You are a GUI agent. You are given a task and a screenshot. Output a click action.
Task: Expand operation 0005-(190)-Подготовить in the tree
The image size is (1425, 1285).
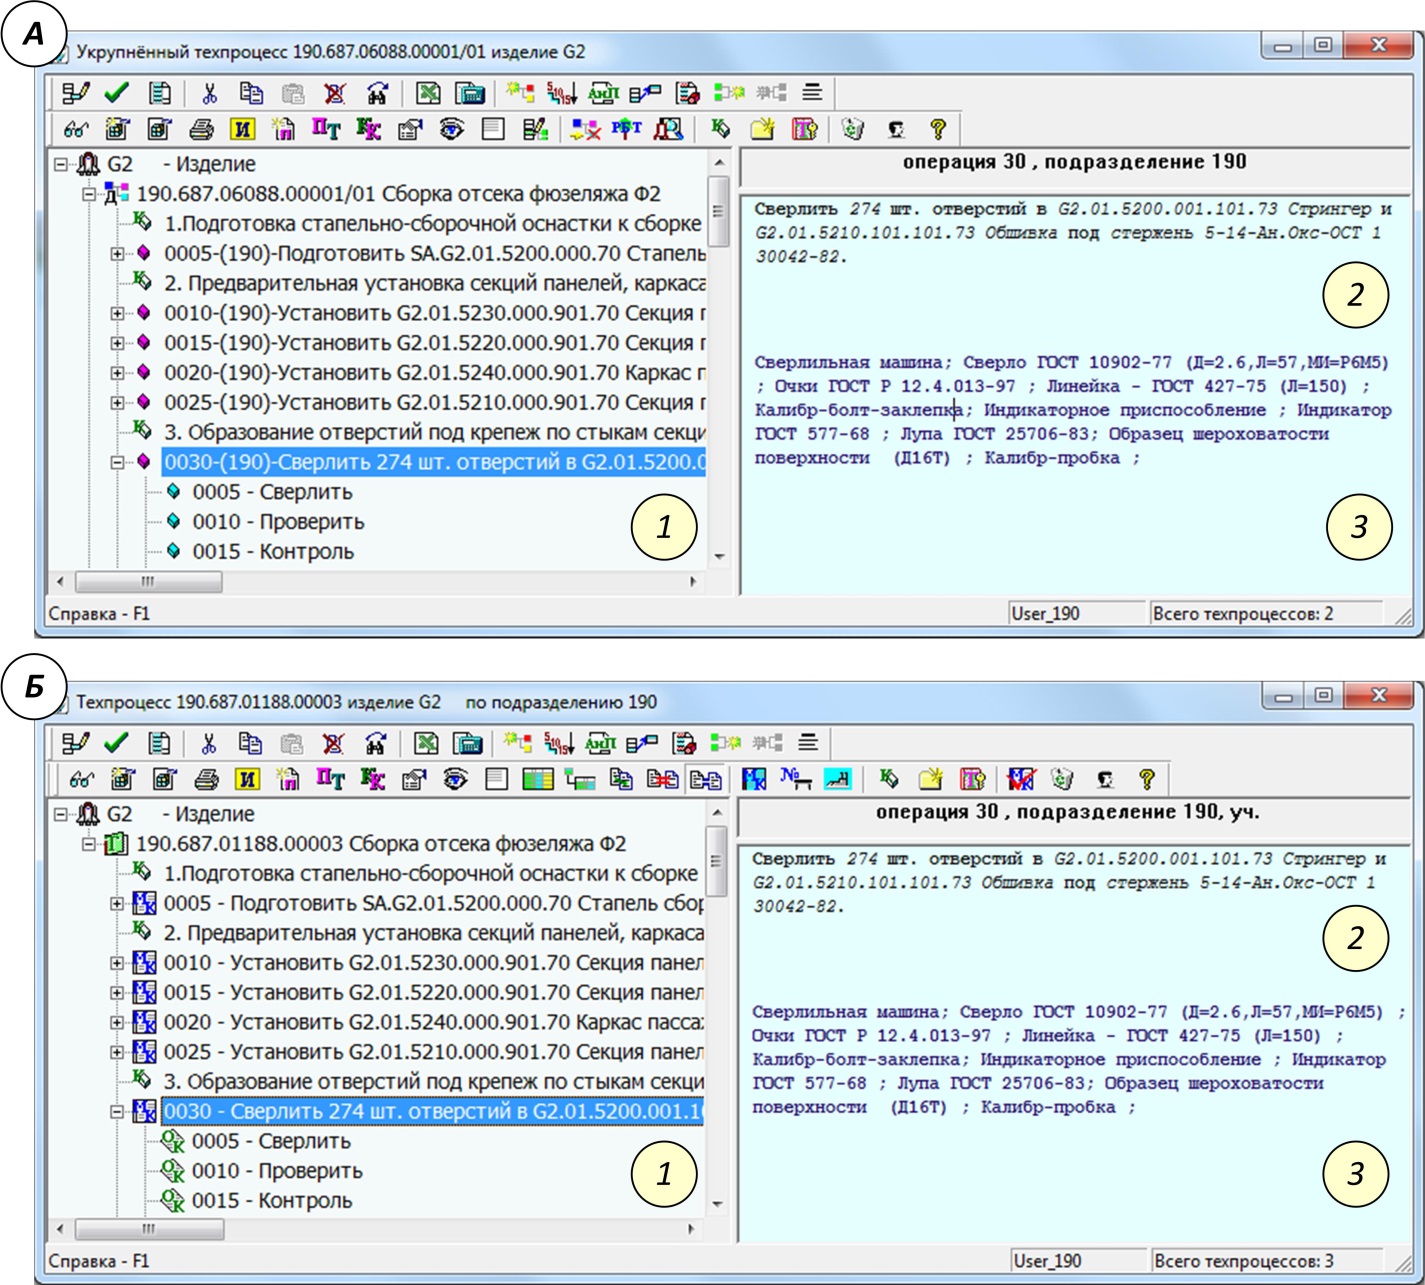point(117,254)
